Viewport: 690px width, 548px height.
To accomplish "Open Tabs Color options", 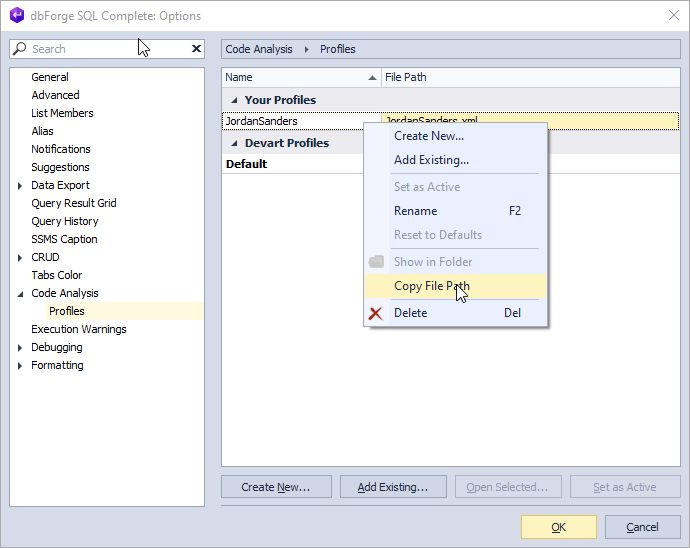I will click(x=56, y=275).
